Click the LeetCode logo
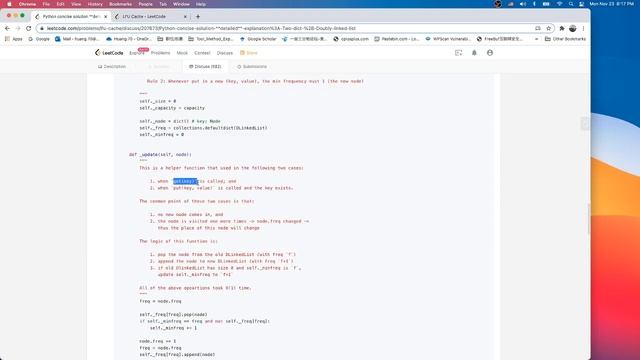The height and width of the screenshot is (360, 640). (x=109, y=53)
